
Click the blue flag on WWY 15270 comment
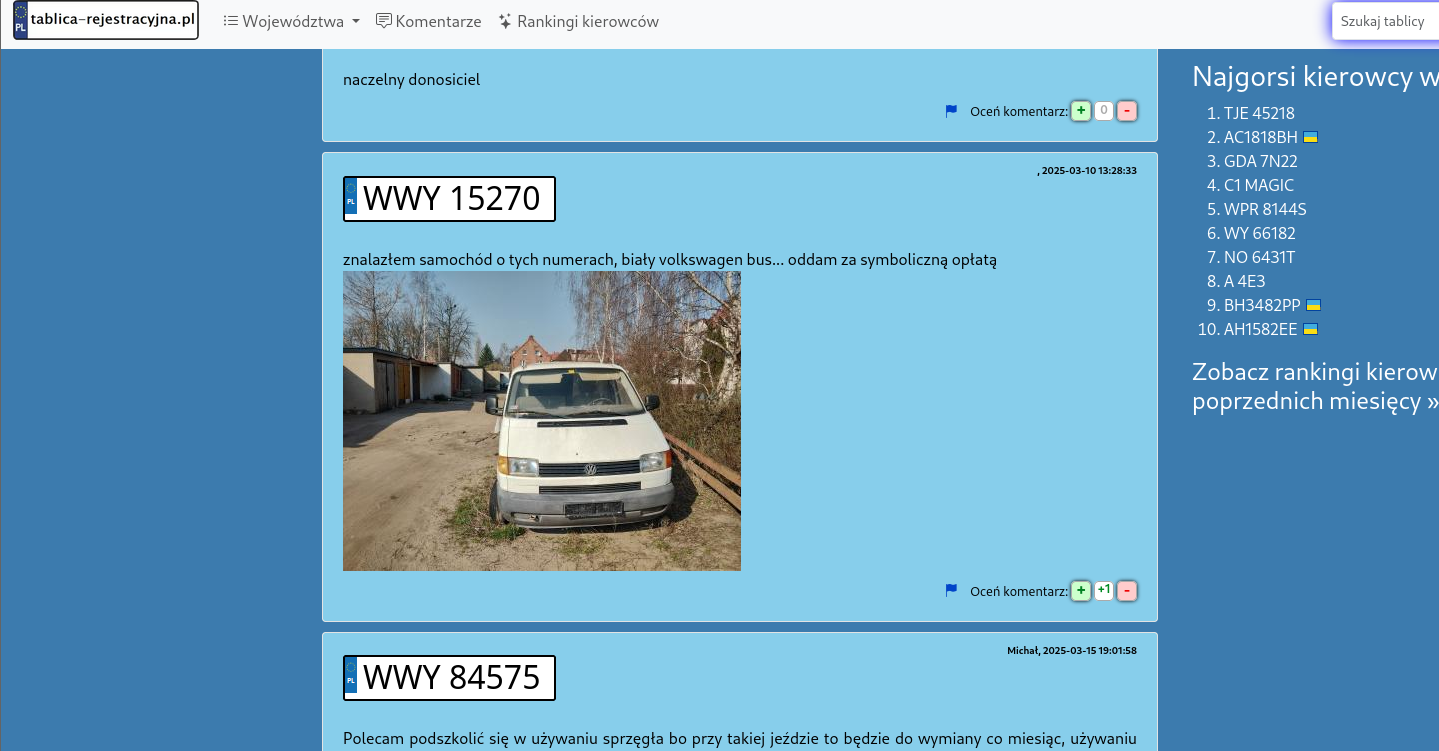coord(951,591)
